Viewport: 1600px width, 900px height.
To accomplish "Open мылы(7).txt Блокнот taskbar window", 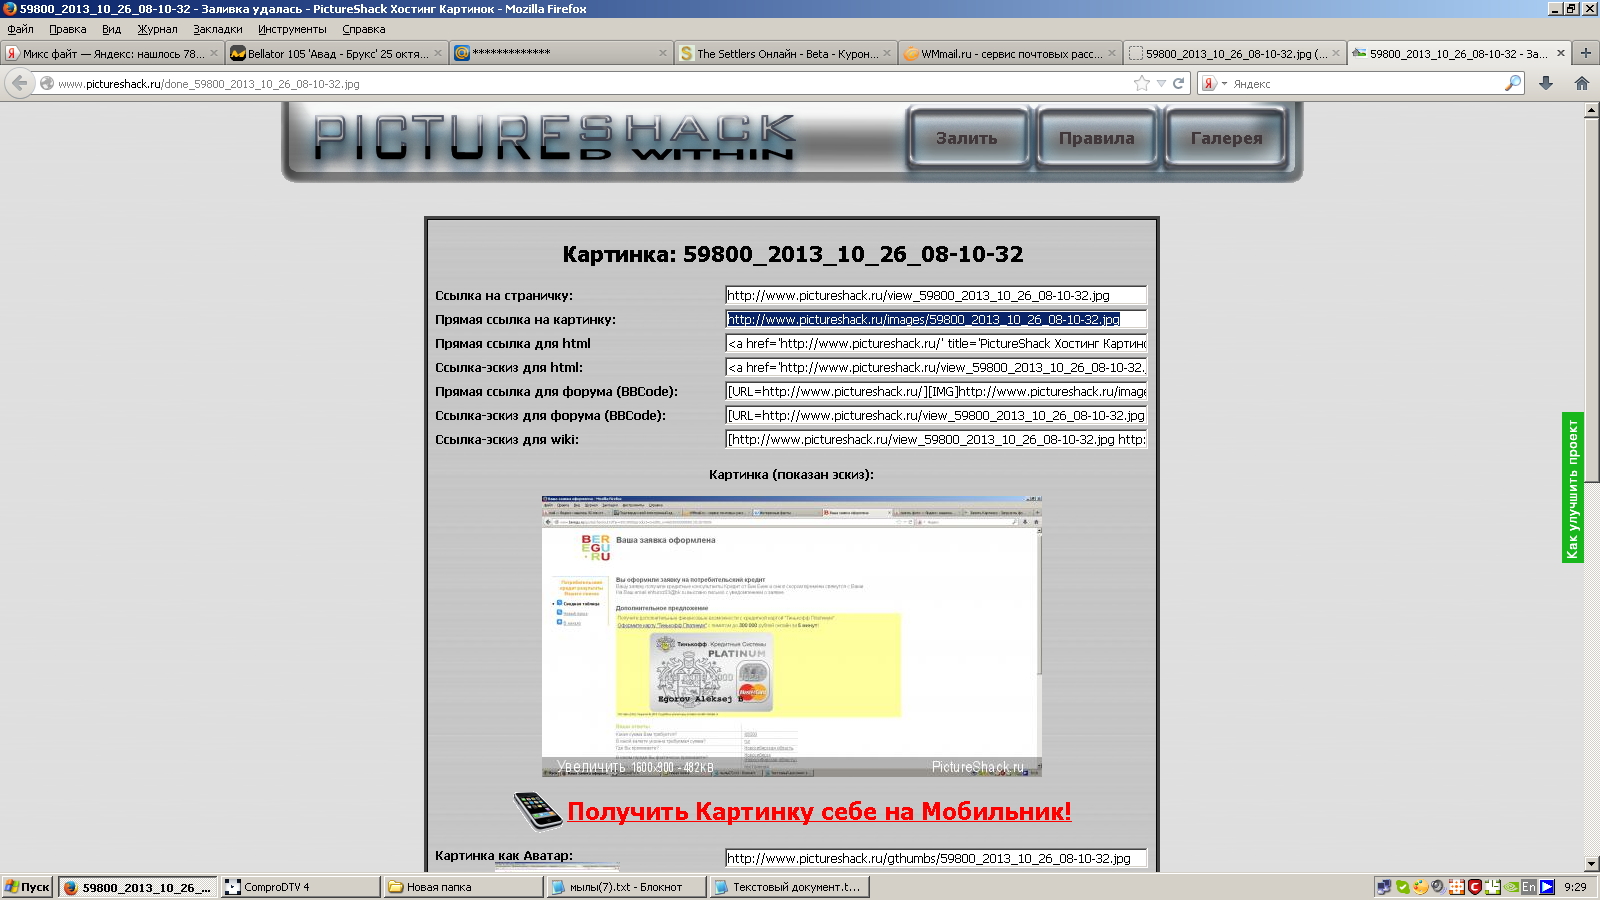I will click(x=626, y=887).
